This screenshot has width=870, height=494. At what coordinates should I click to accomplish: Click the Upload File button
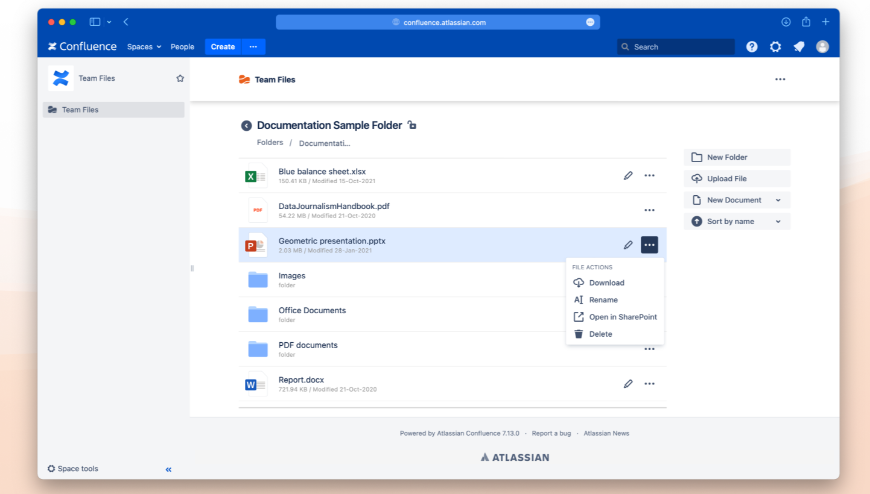(737, 179)
